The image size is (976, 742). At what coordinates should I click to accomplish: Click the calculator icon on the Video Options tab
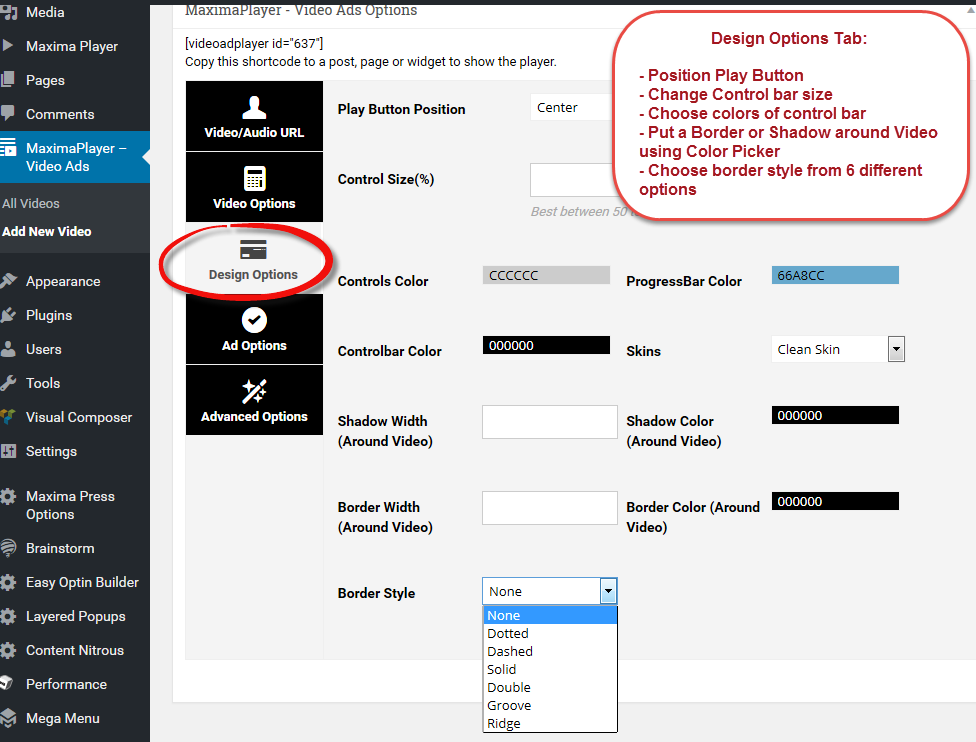pos(254,178)
